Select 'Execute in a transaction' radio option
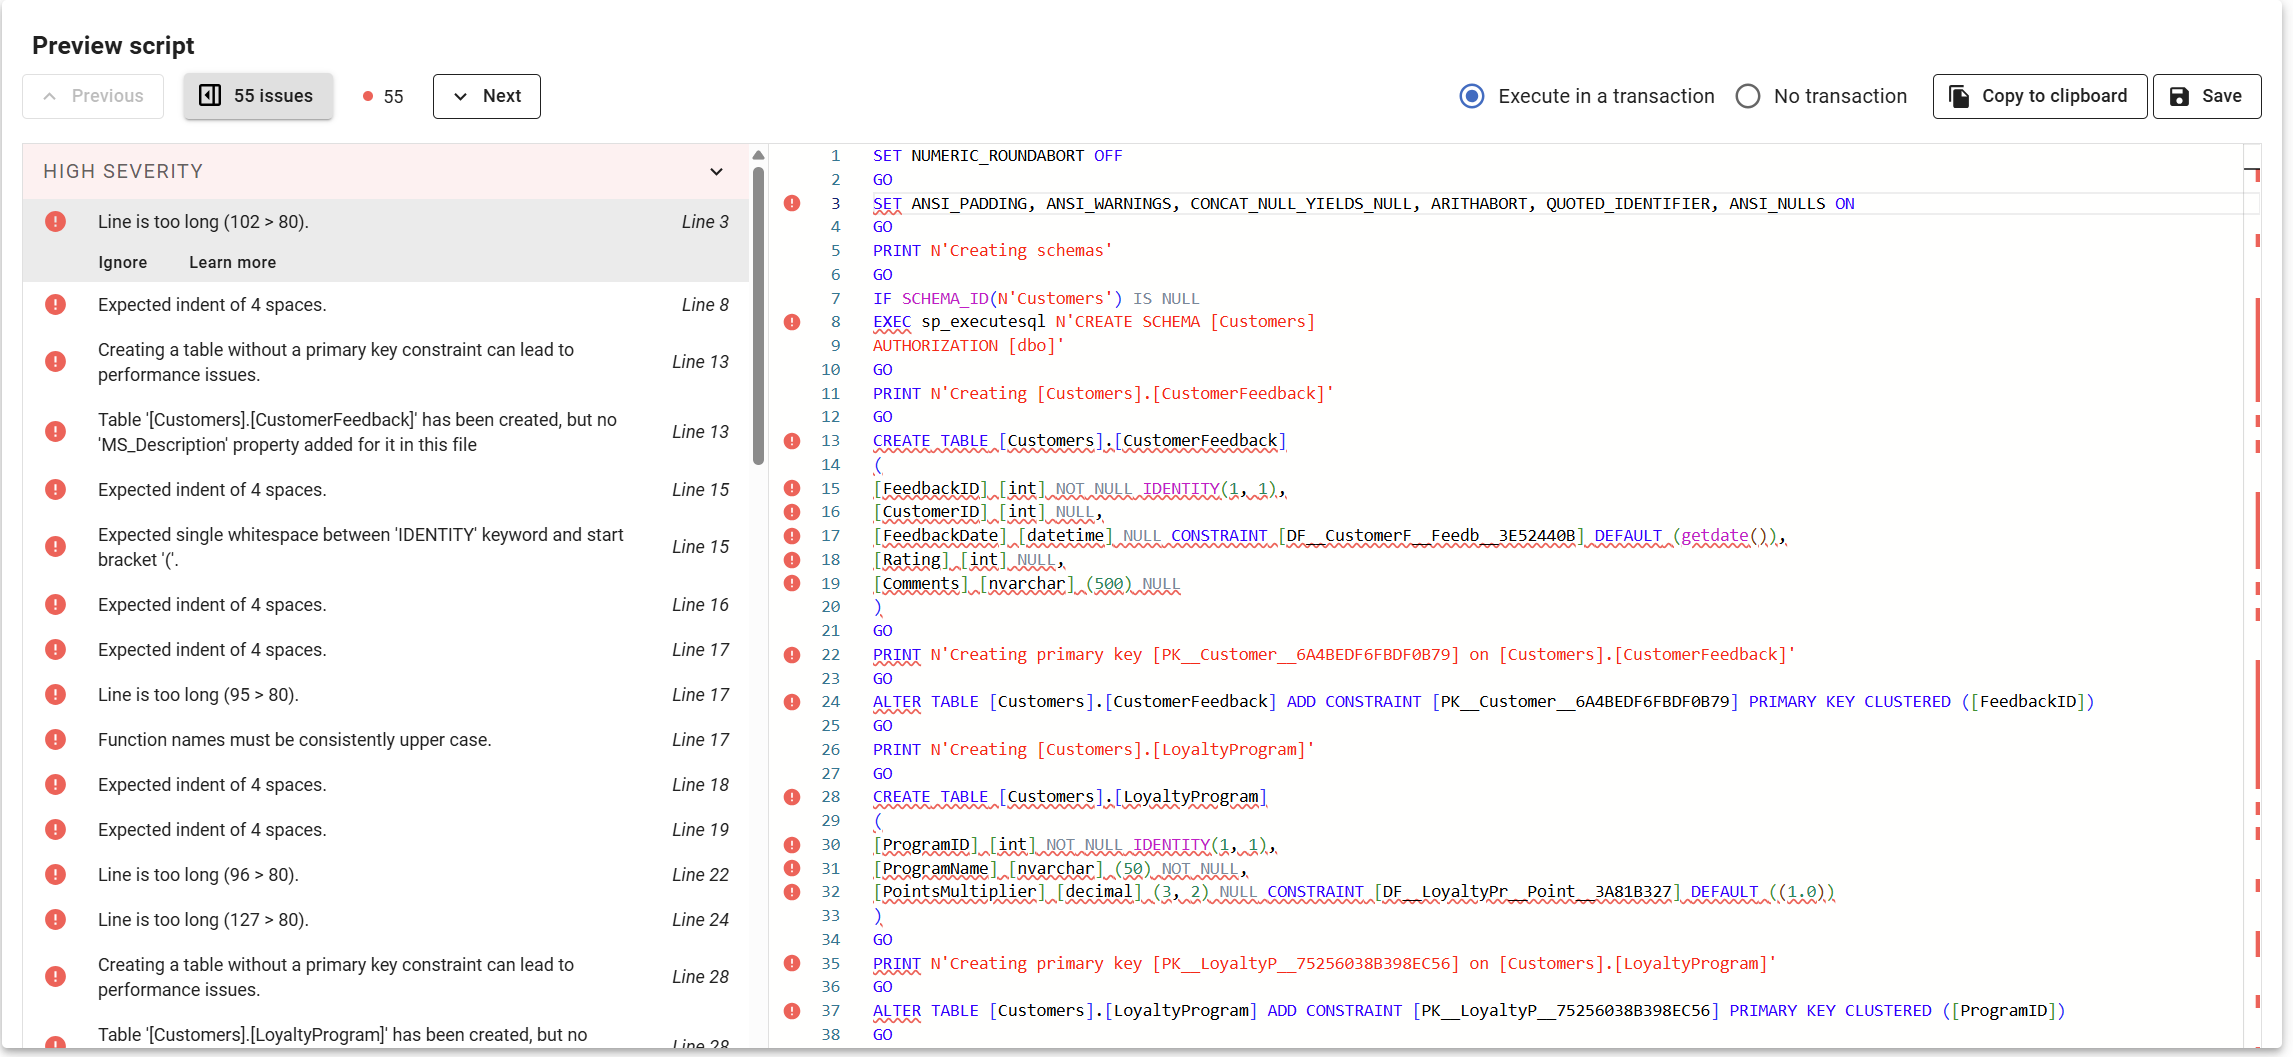The height and width of the screenshot is (1057, 2293). (1471, 96)
